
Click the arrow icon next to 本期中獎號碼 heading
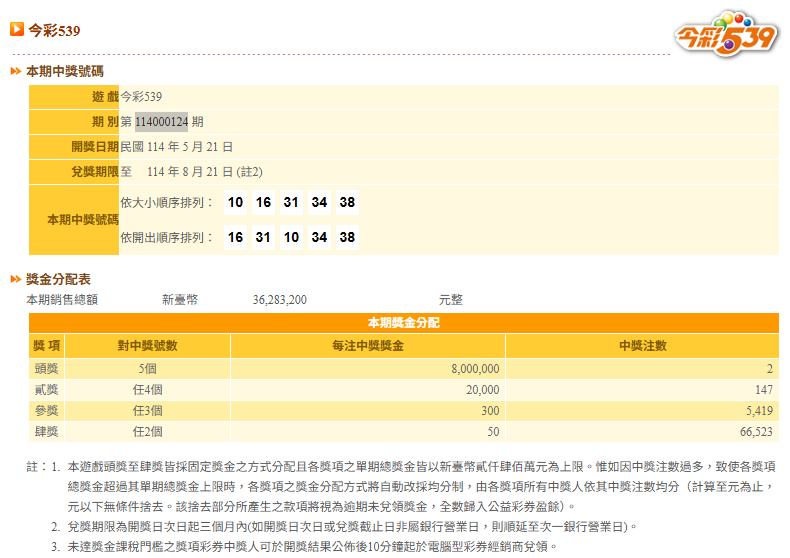[16, 72]
